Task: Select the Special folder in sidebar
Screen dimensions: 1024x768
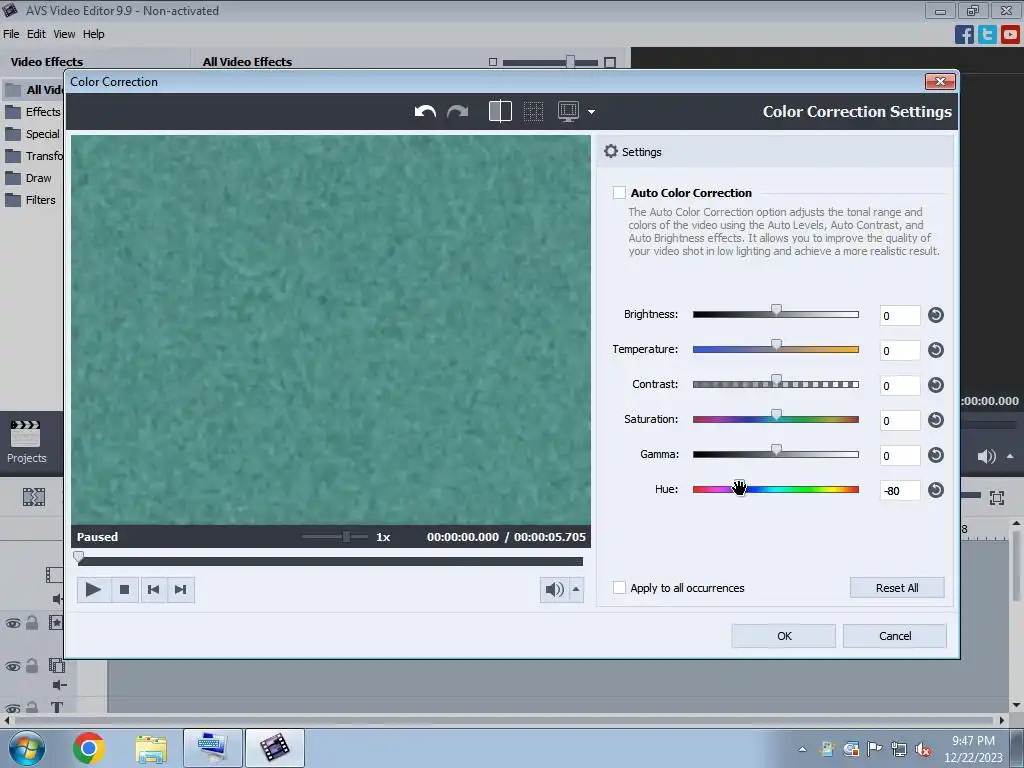Action: 33,134
